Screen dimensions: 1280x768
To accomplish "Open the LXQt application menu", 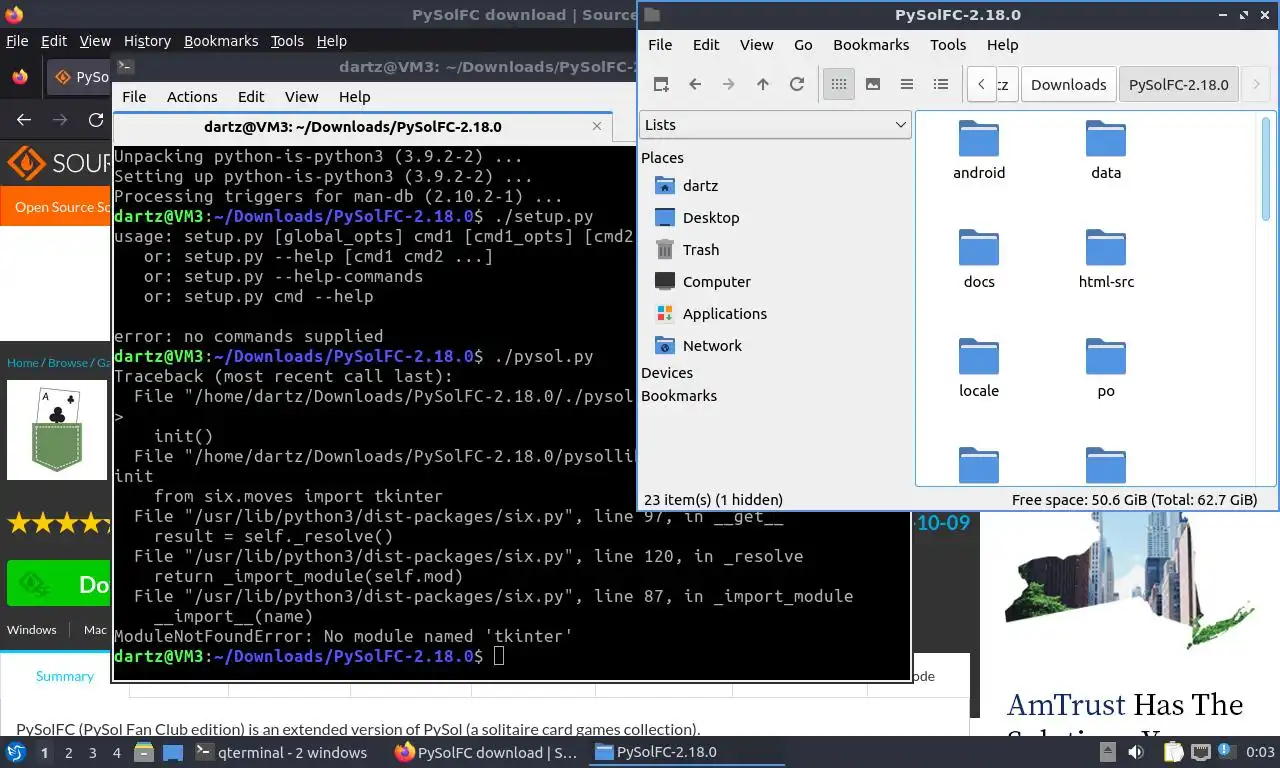I will [16, 752].
